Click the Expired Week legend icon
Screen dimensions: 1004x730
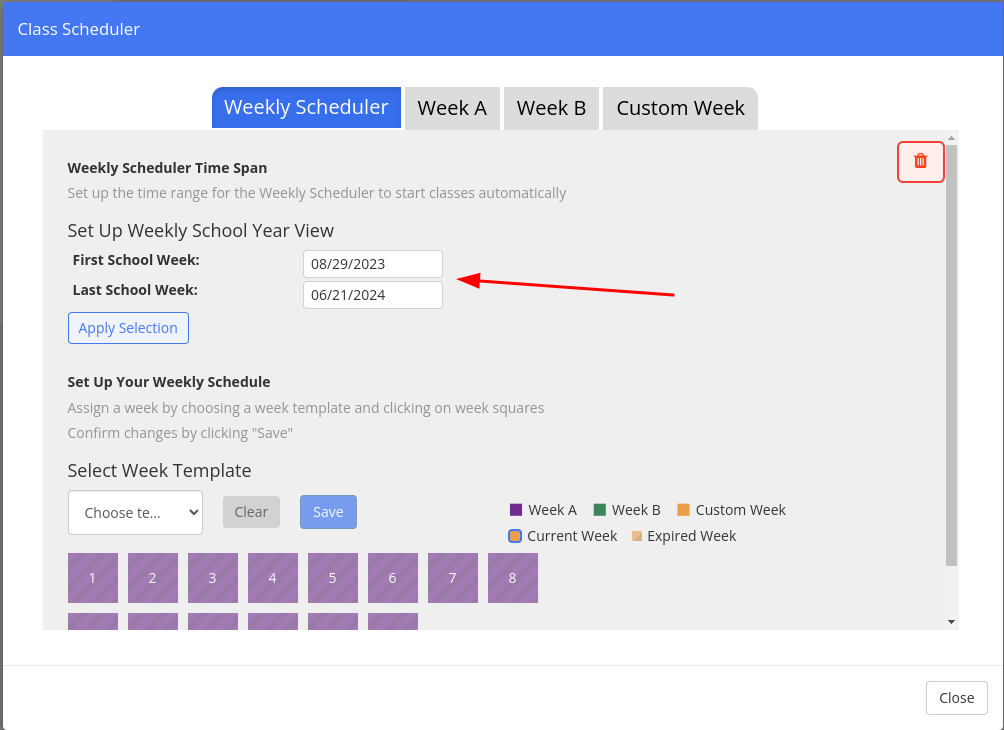pyautogui.click(x=636, y=536)
